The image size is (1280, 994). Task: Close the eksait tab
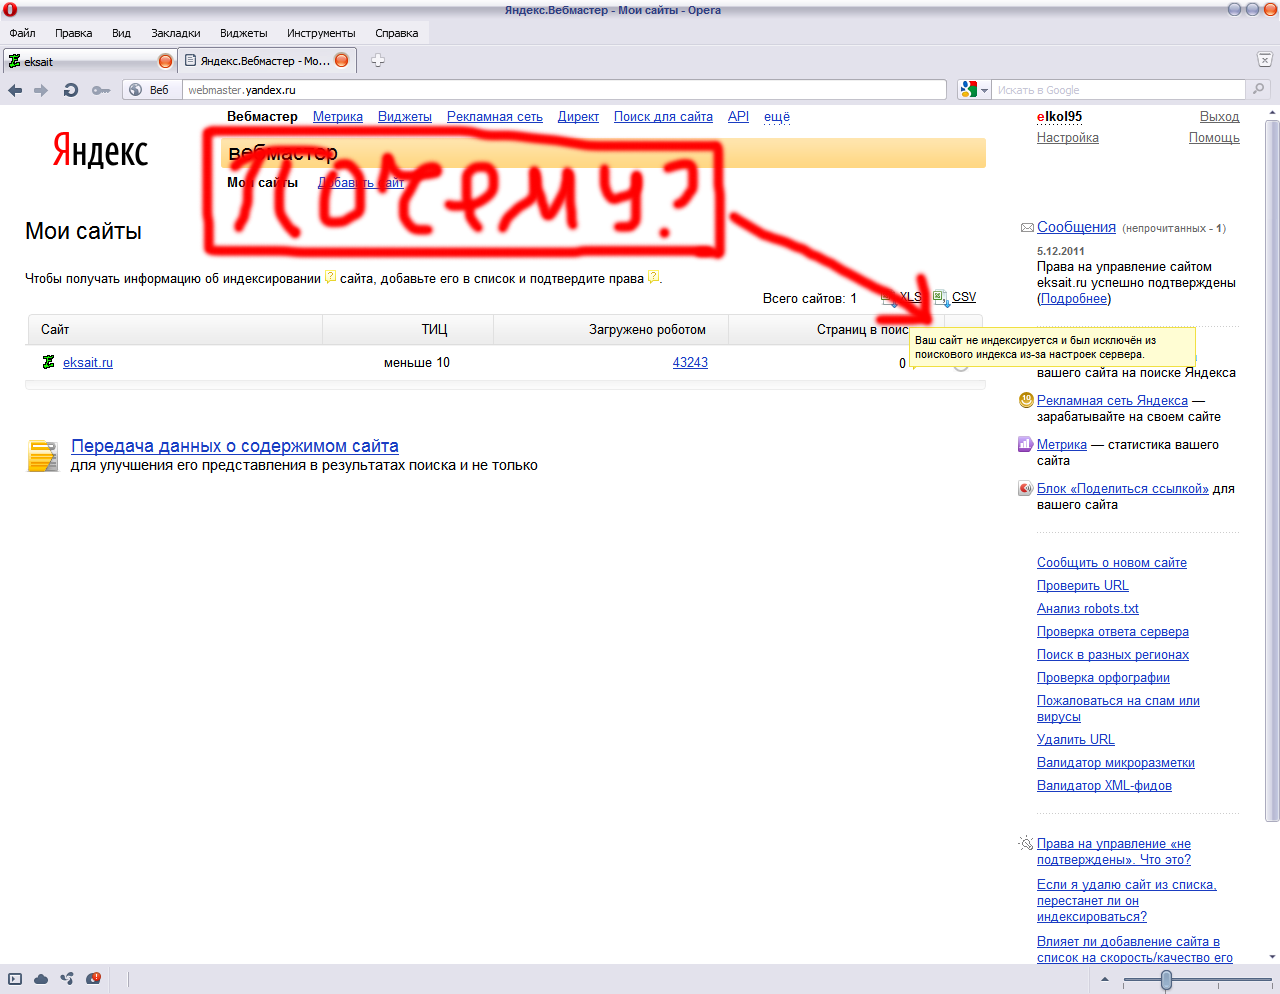tap(166, 61)
